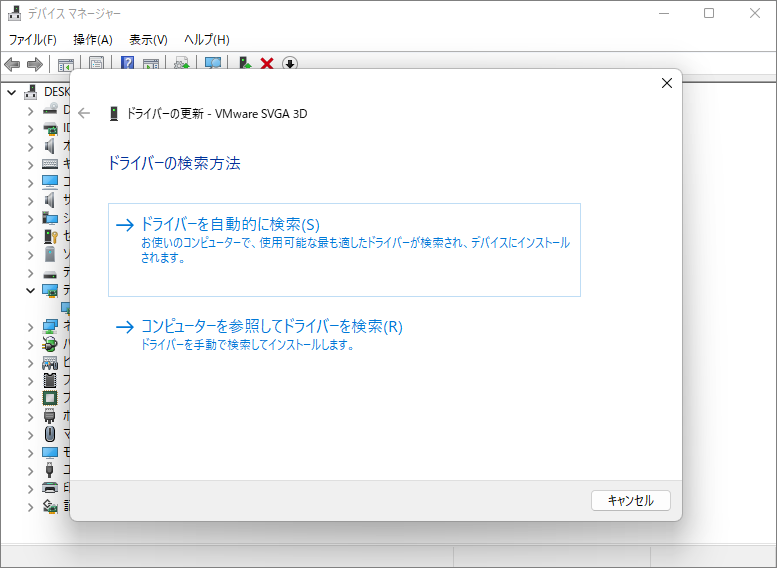The width and height of the screenshot is (777, 568).
Task: Click the ドライバーの検索方法 heading text
Action: 174,163
